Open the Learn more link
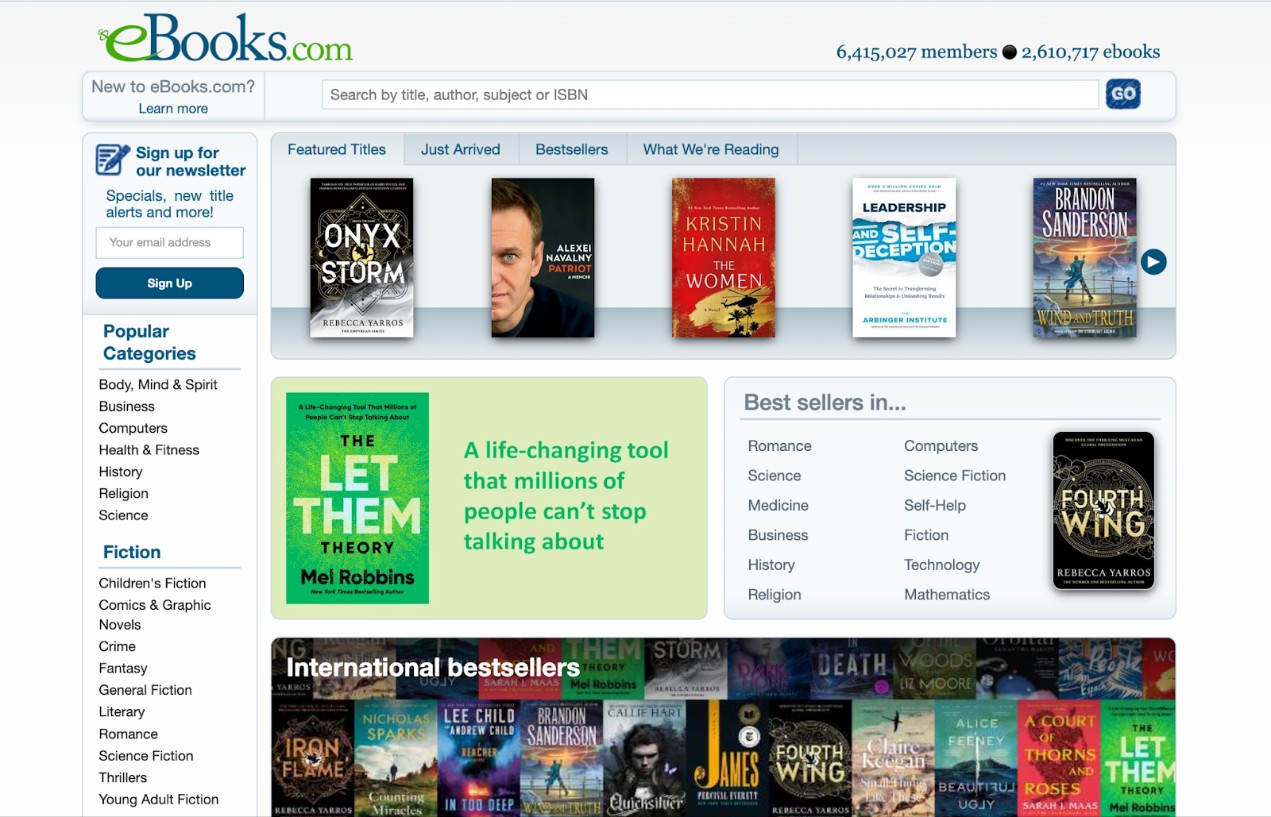Image resolution: width=1271 pixels, height=817 pixels. (173, 108)
